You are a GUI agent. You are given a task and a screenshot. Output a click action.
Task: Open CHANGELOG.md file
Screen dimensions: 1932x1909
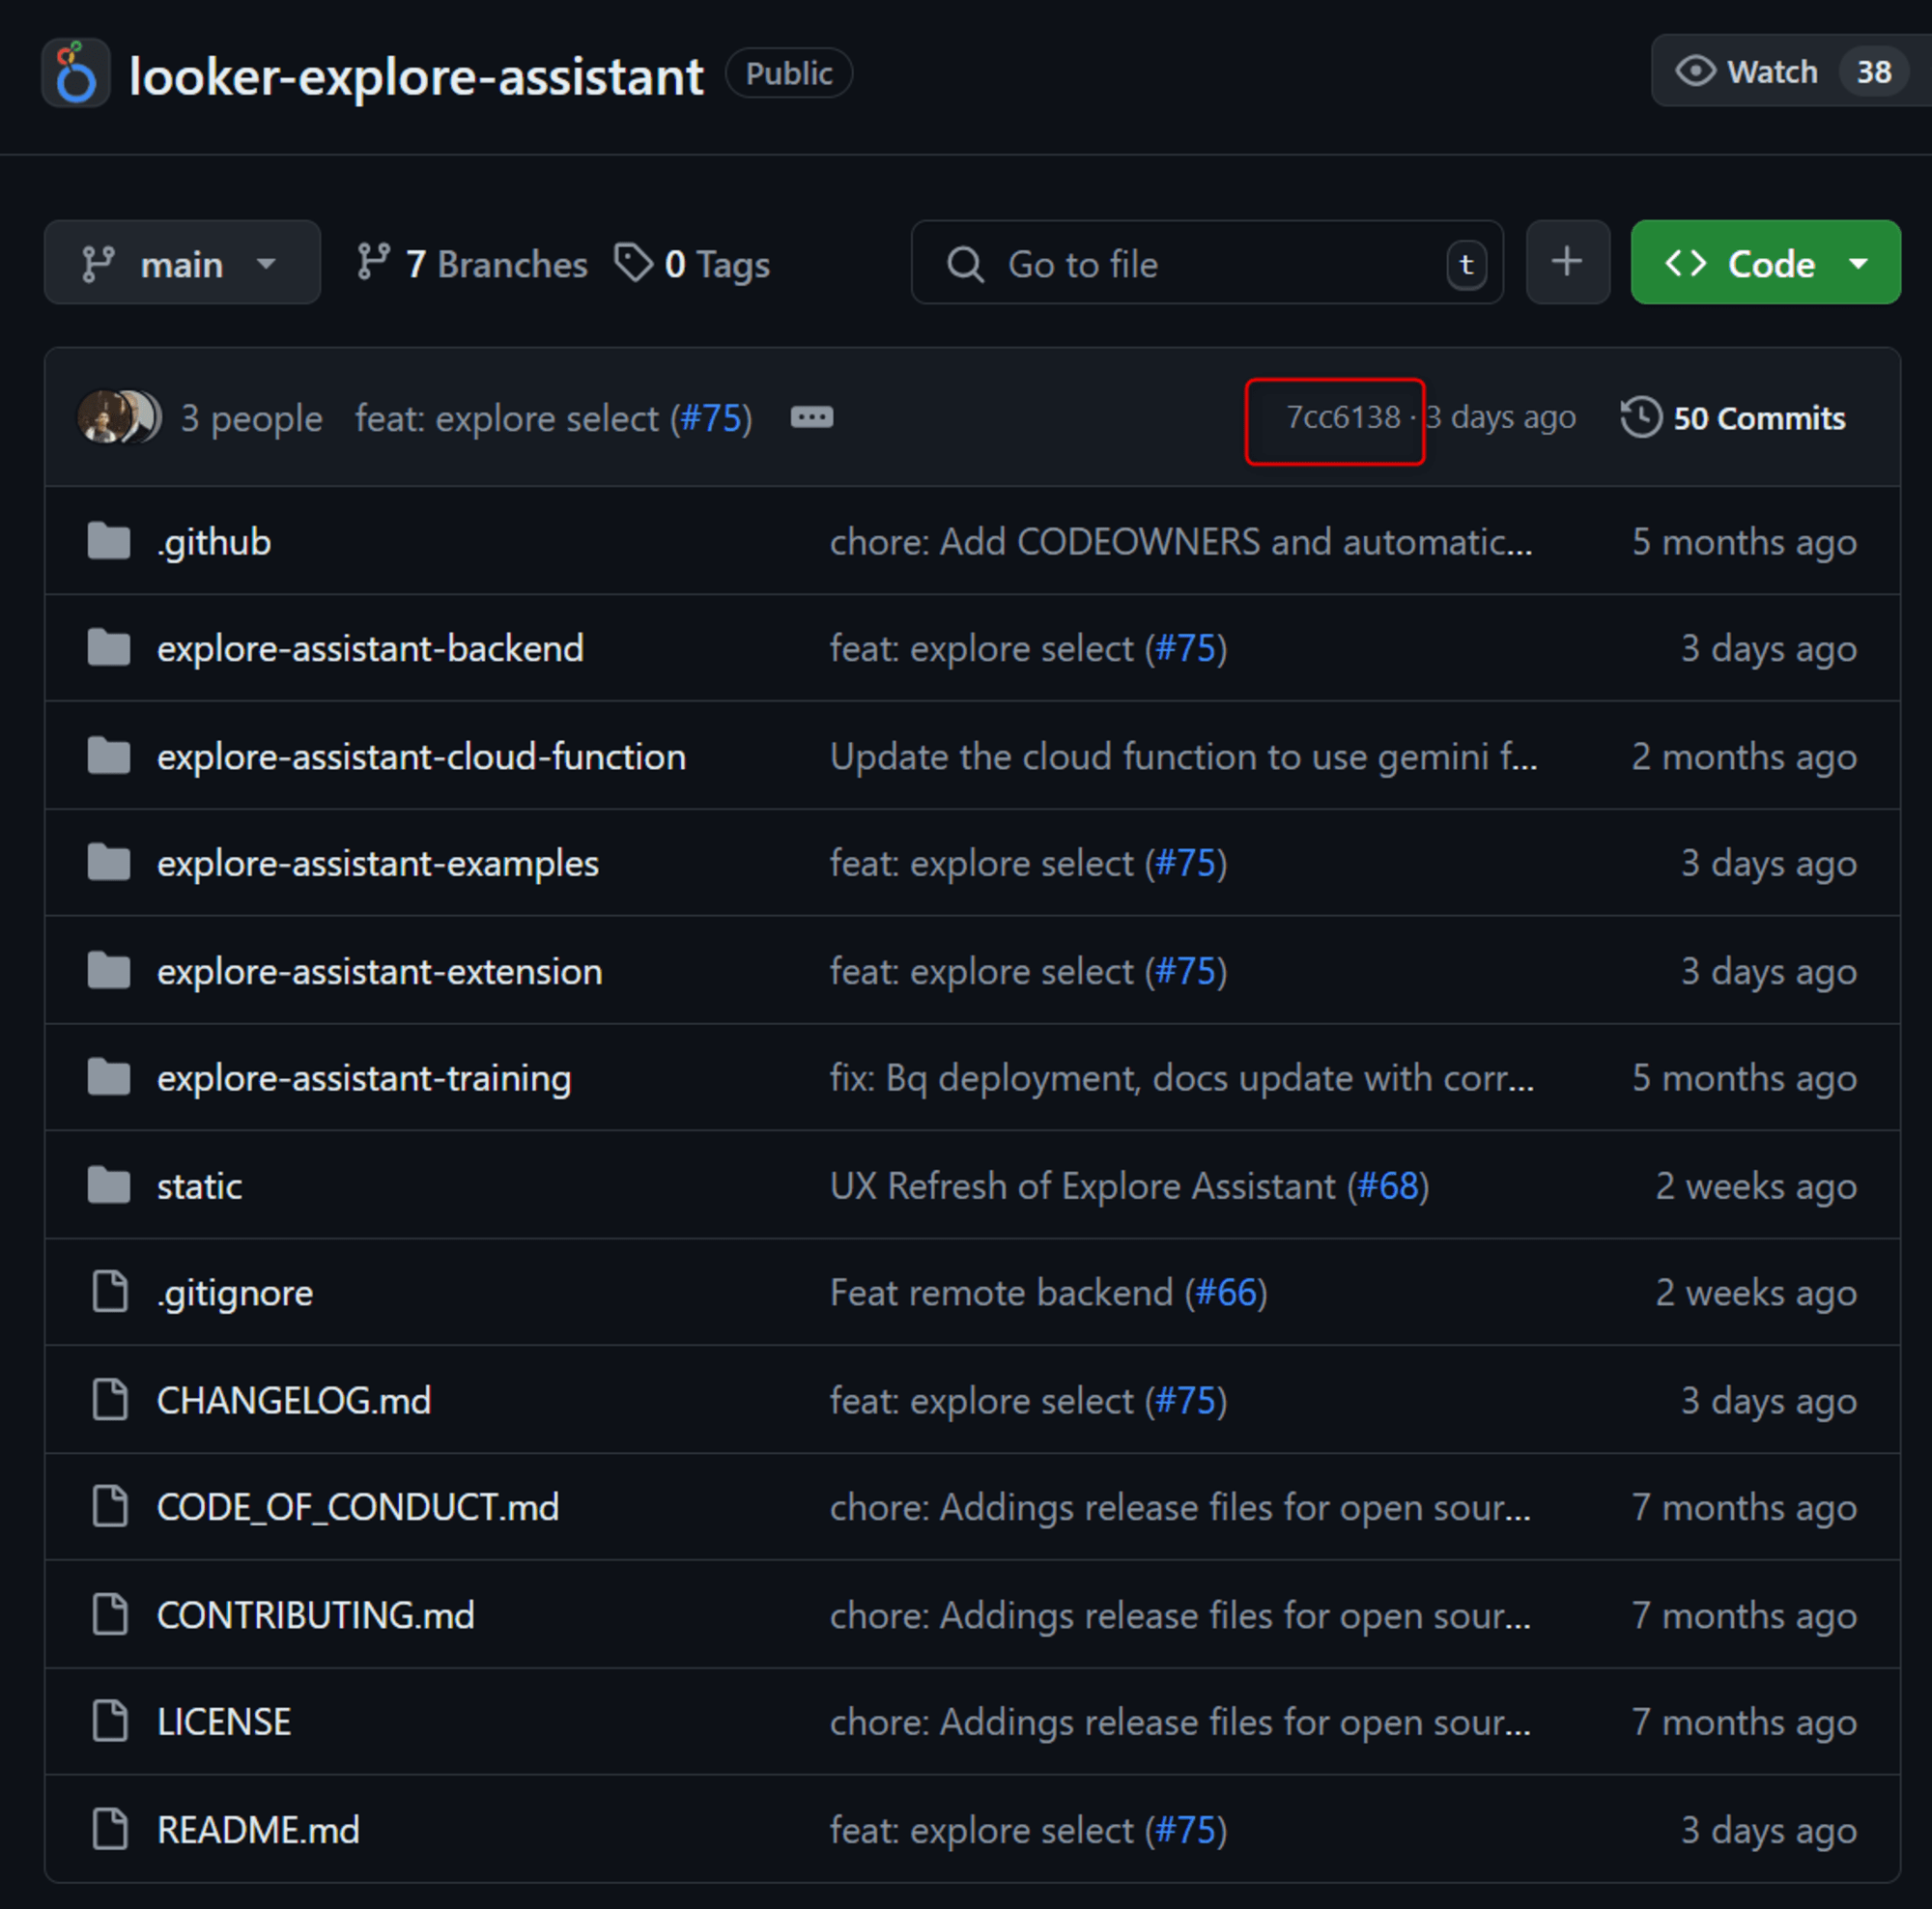(x=294, y=1400)
